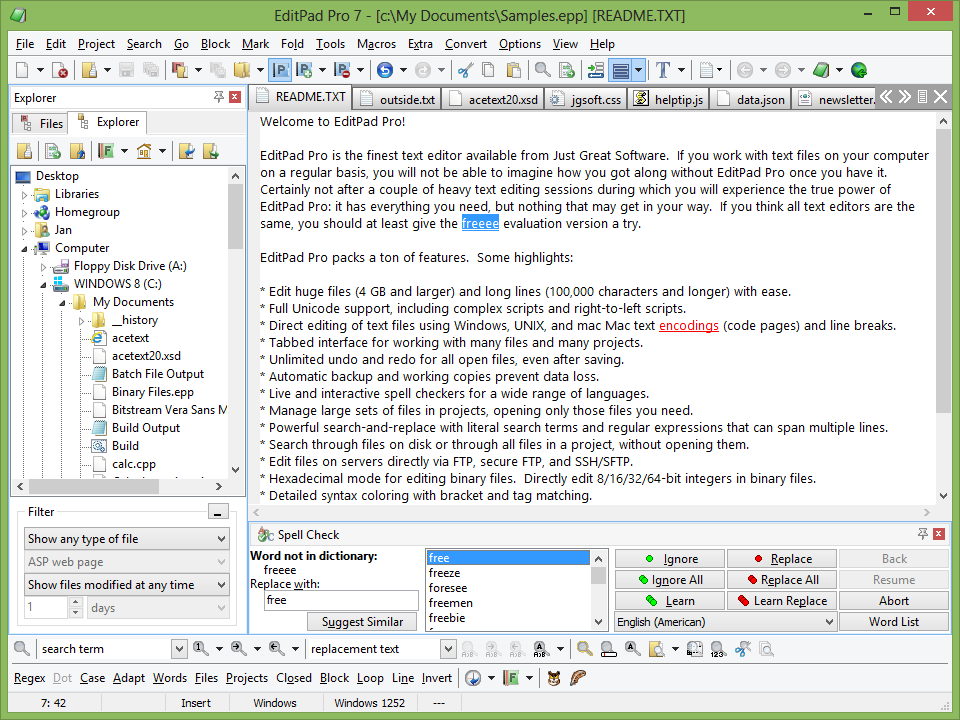Click the search History clock icon
Screen dimensions: 960x720
click(473, 678)
